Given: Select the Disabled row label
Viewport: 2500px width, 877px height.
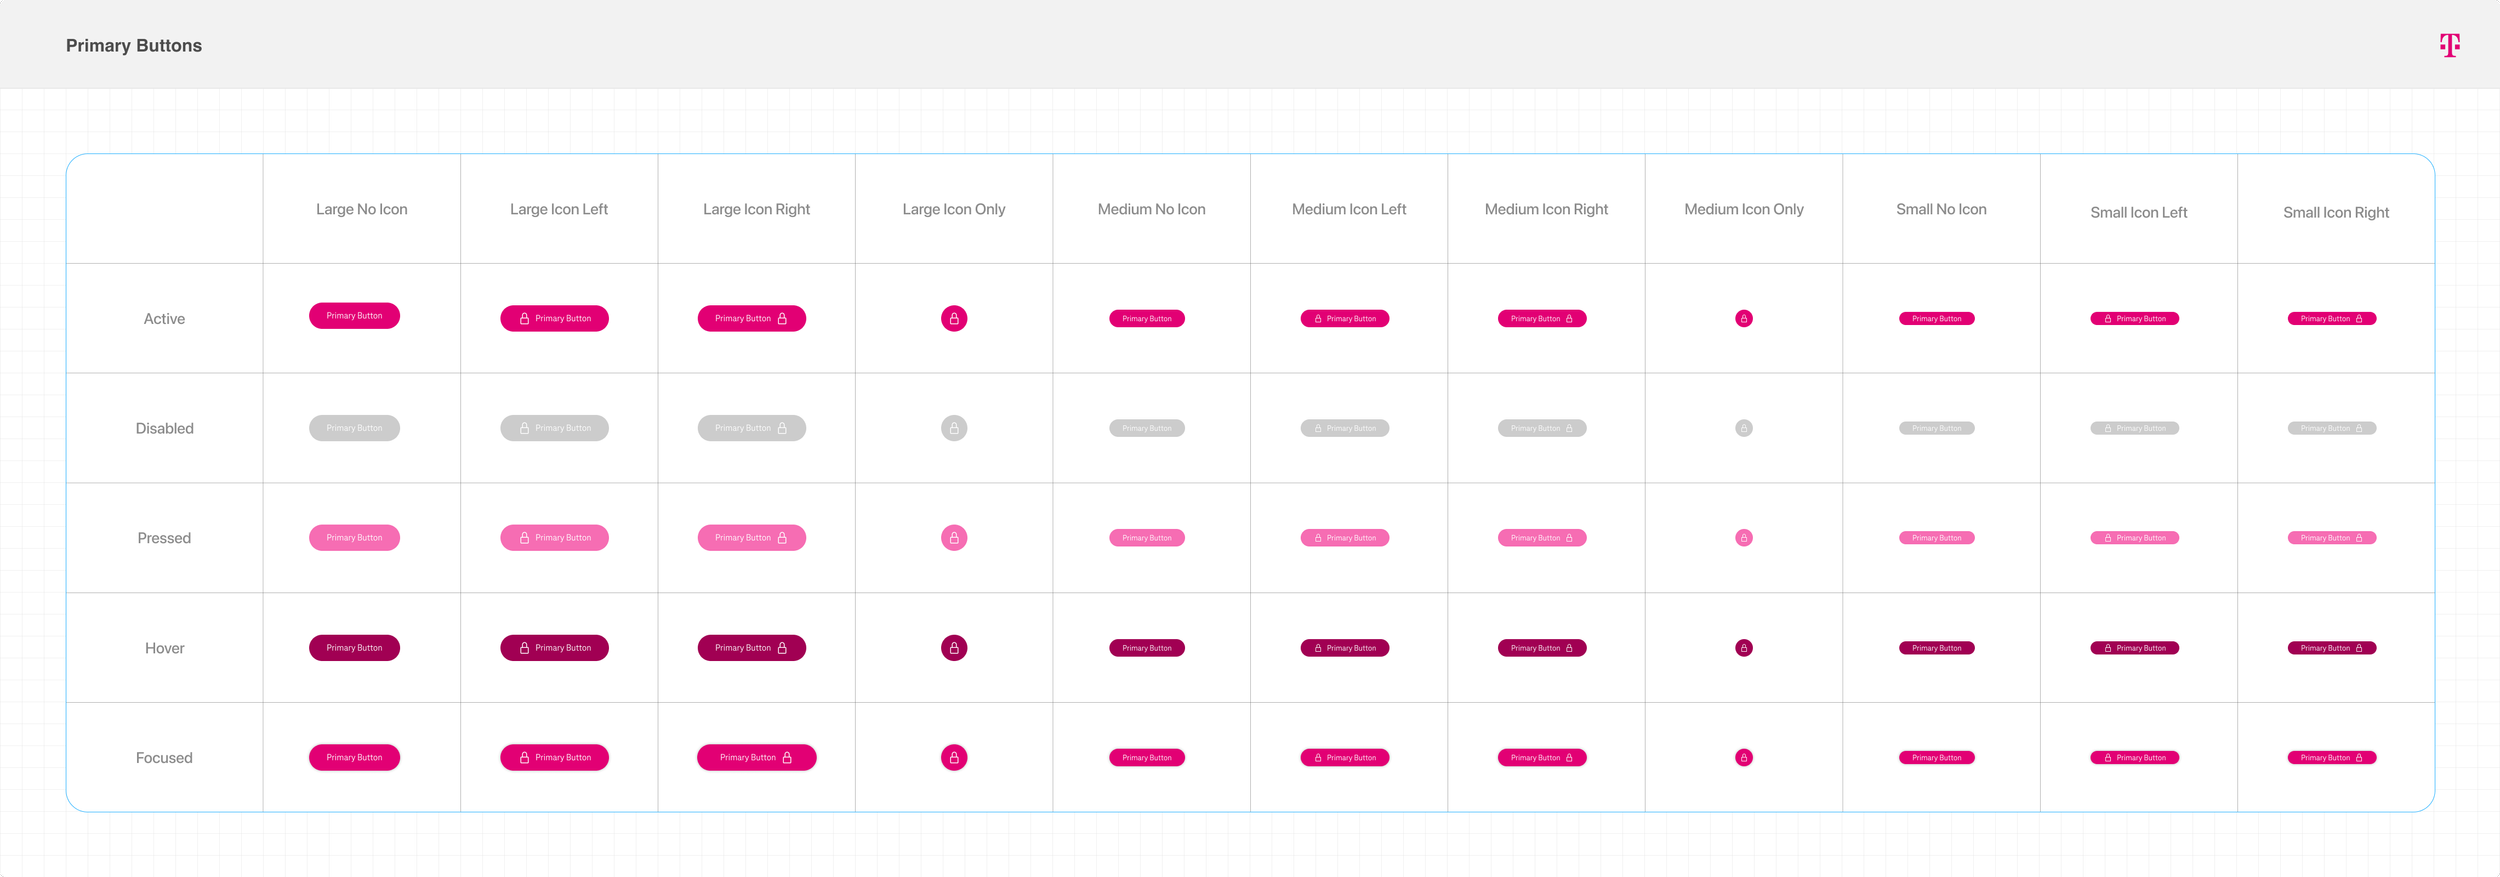Looking at the screenshot, I should 165,428.
